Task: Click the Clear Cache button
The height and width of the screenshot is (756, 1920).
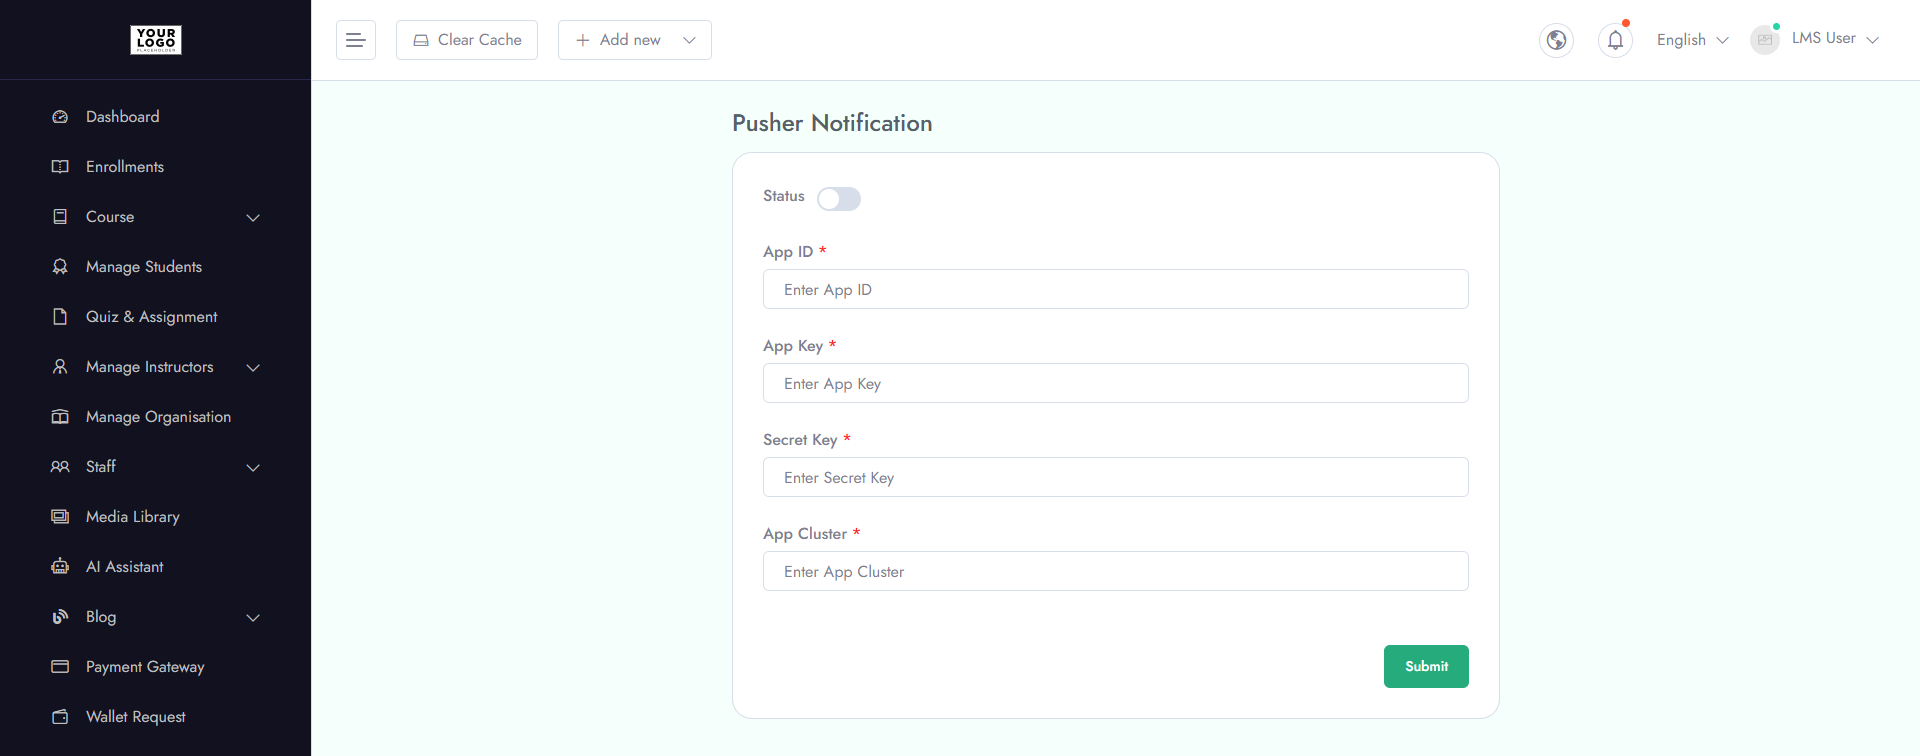Action: 467,40
